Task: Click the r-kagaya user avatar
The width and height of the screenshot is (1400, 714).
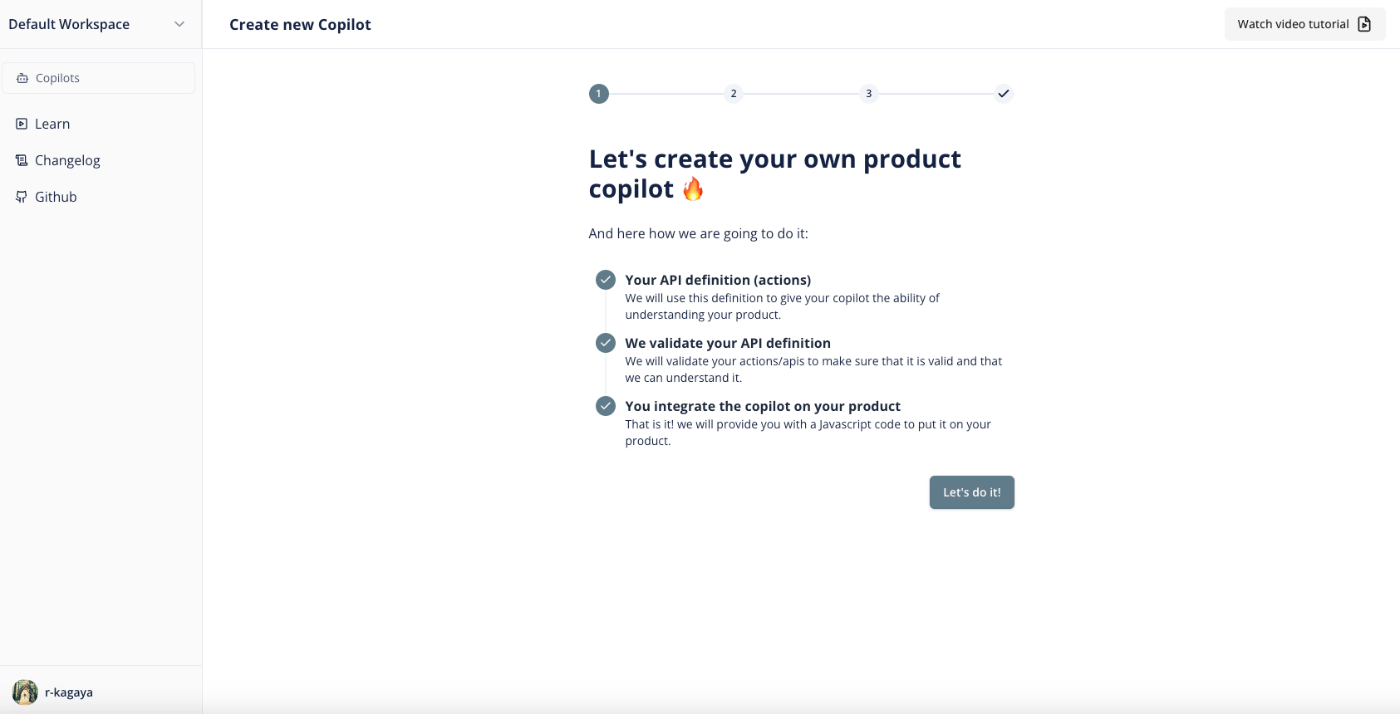Action: (25, 692)
